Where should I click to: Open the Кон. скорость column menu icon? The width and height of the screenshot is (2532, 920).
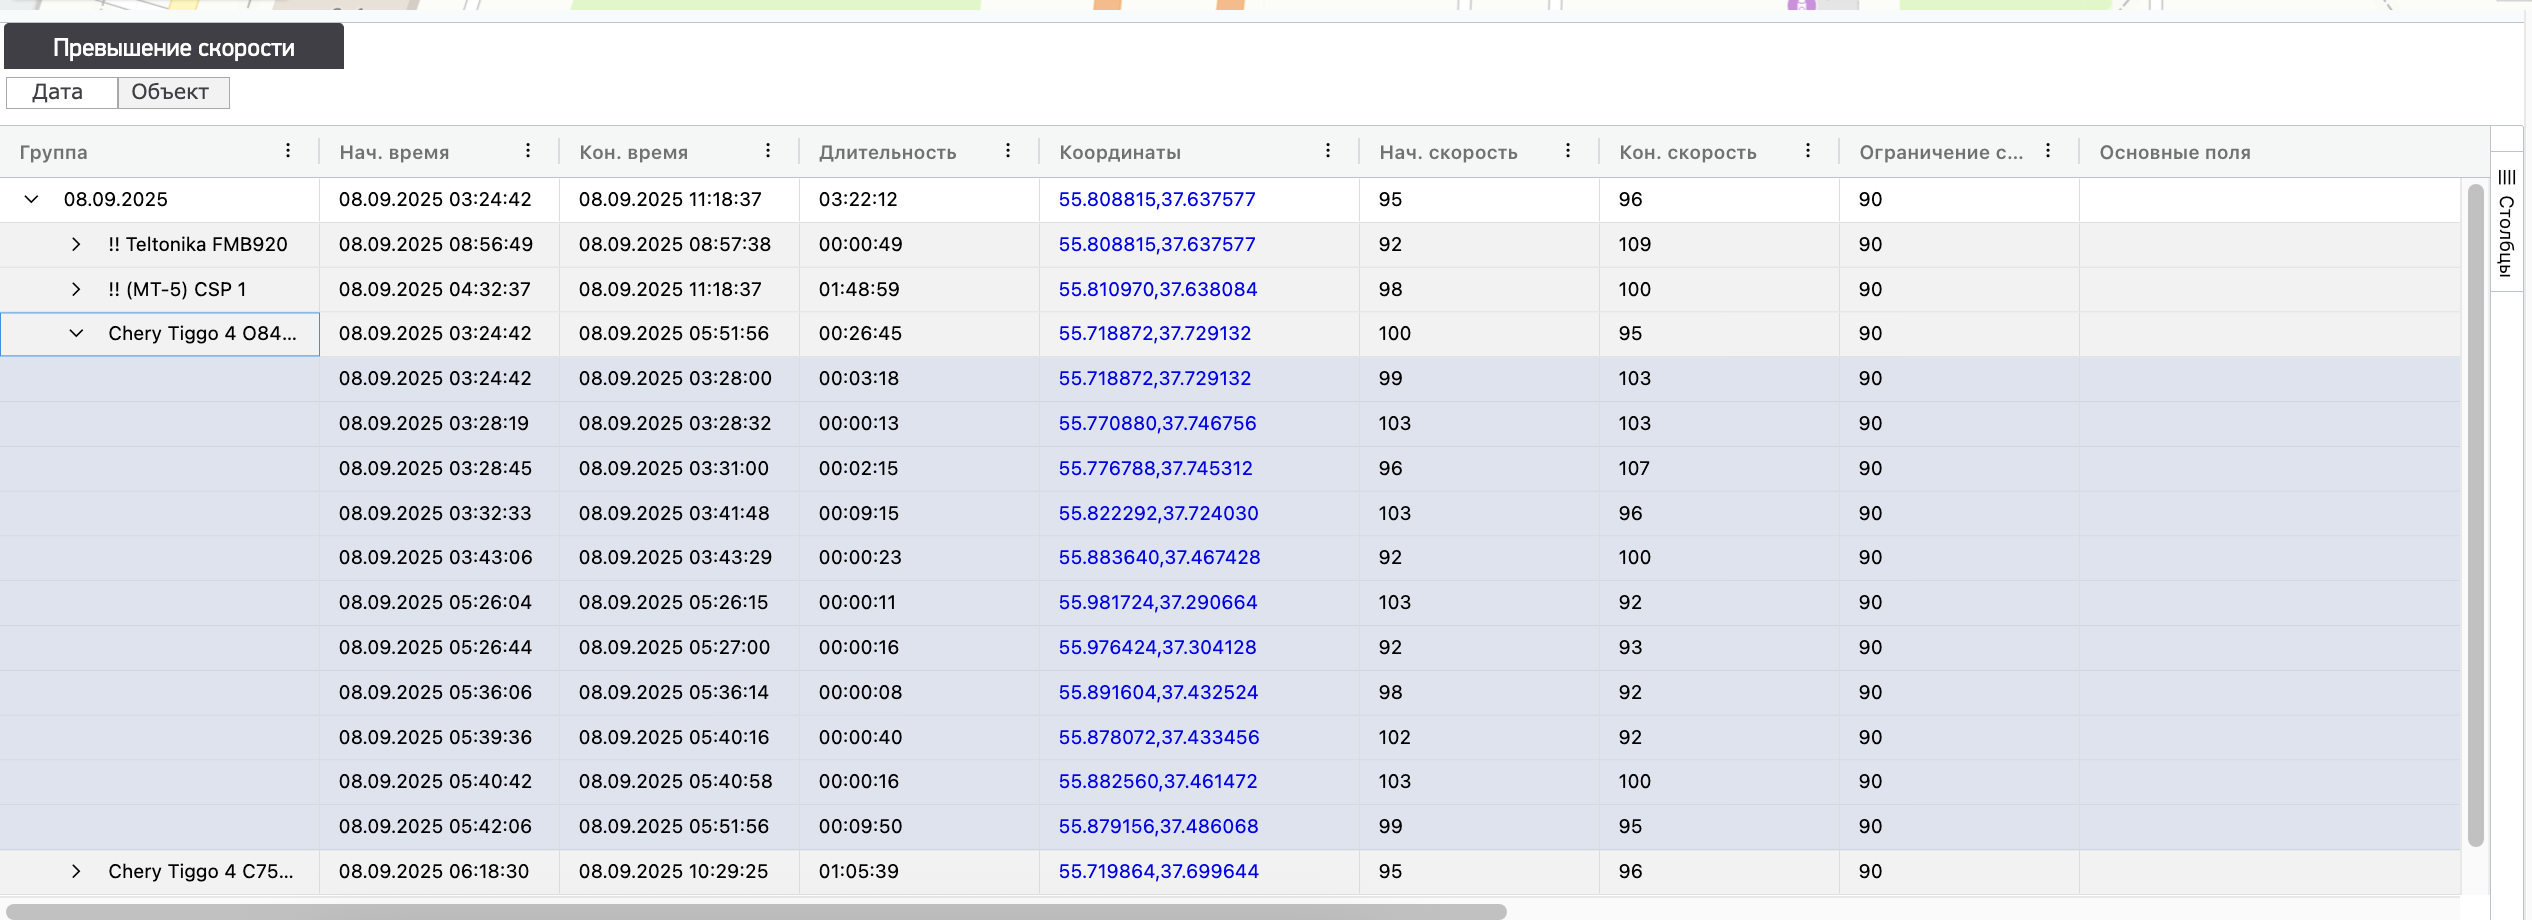[1808, 151]
